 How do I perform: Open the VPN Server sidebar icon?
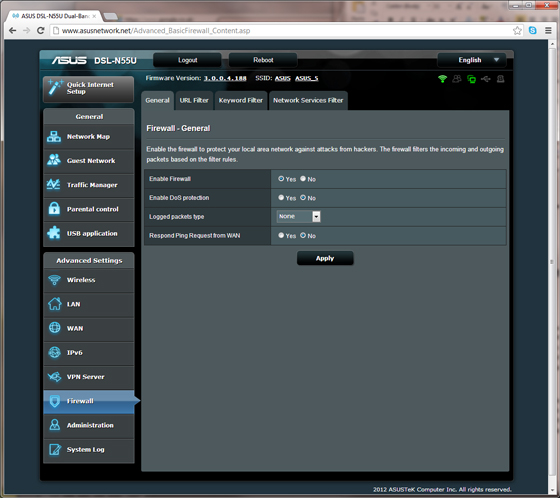tap(54, 377)
